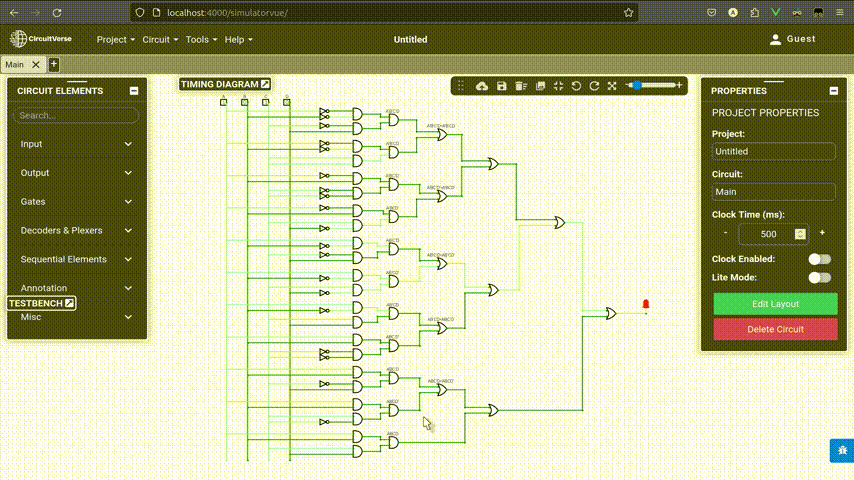Click the Delete Circuit button
This screenshot has height=480, width=854.
click(x=775, y=329)
